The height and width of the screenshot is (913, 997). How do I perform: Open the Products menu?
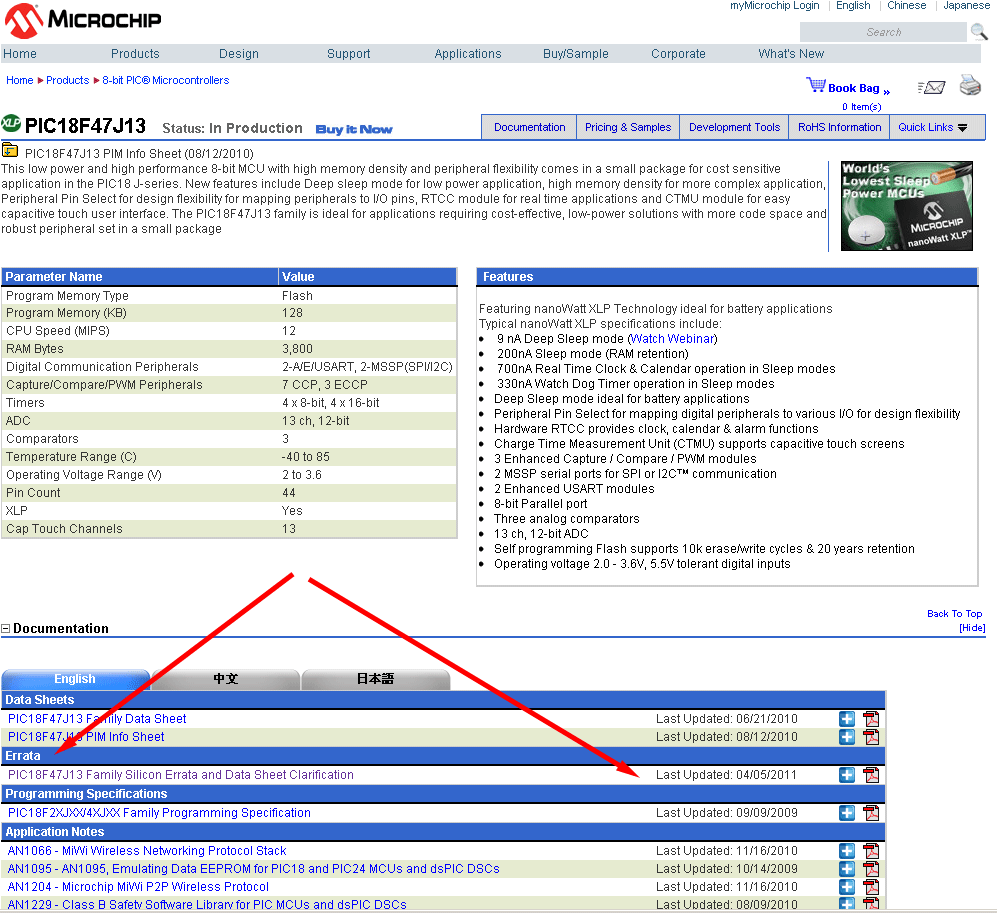(135, 54)
